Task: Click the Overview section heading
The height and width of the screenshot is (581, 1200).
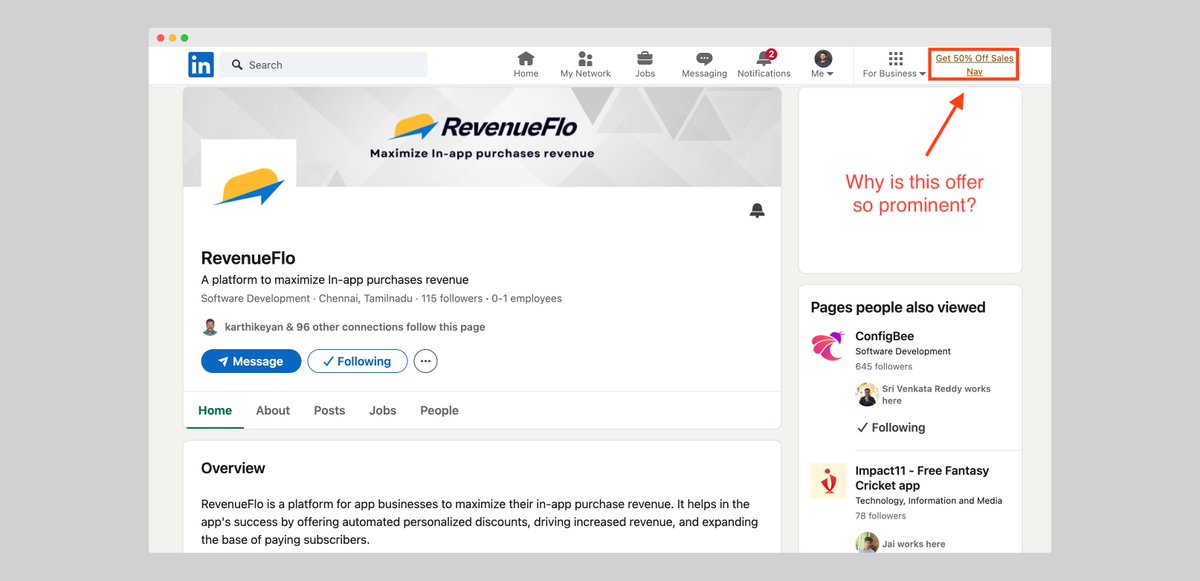Action: pyautogui.click(x=233, y=468)
